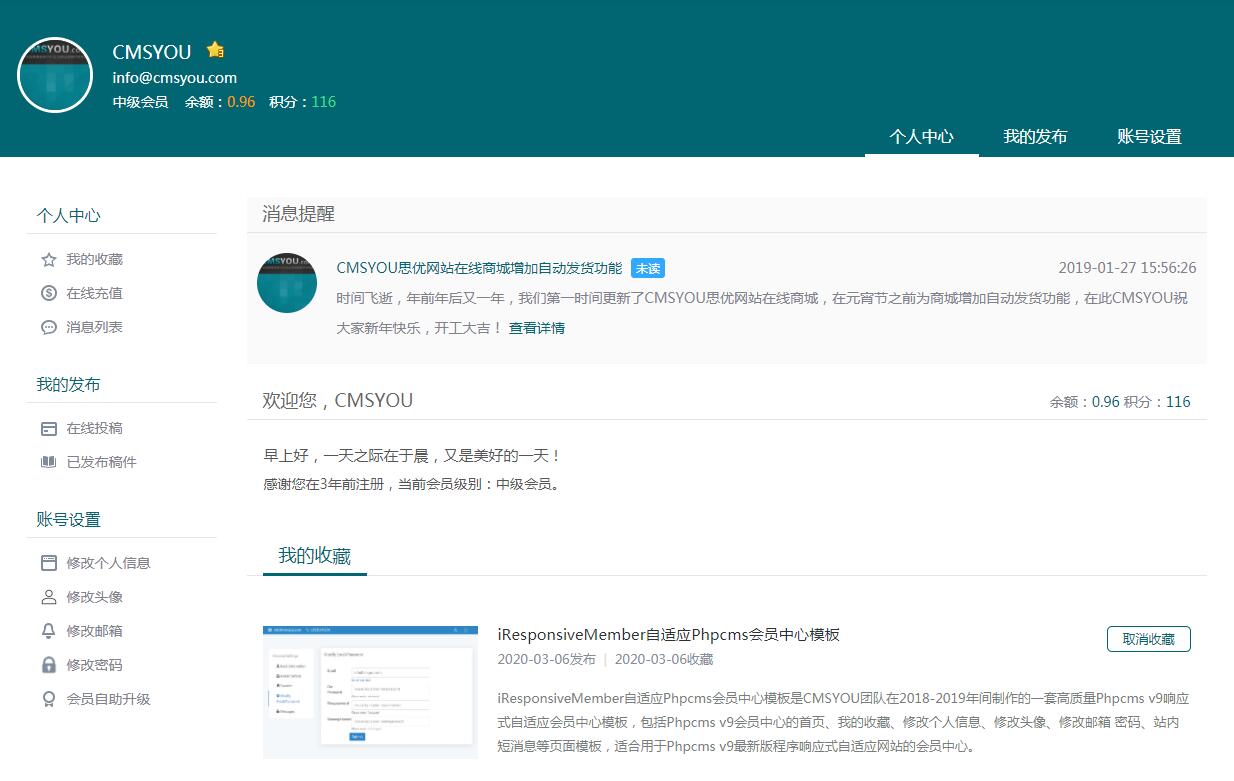
Task: Select the 我的收藏 tab below welcome
Action: tap(315, 557)
